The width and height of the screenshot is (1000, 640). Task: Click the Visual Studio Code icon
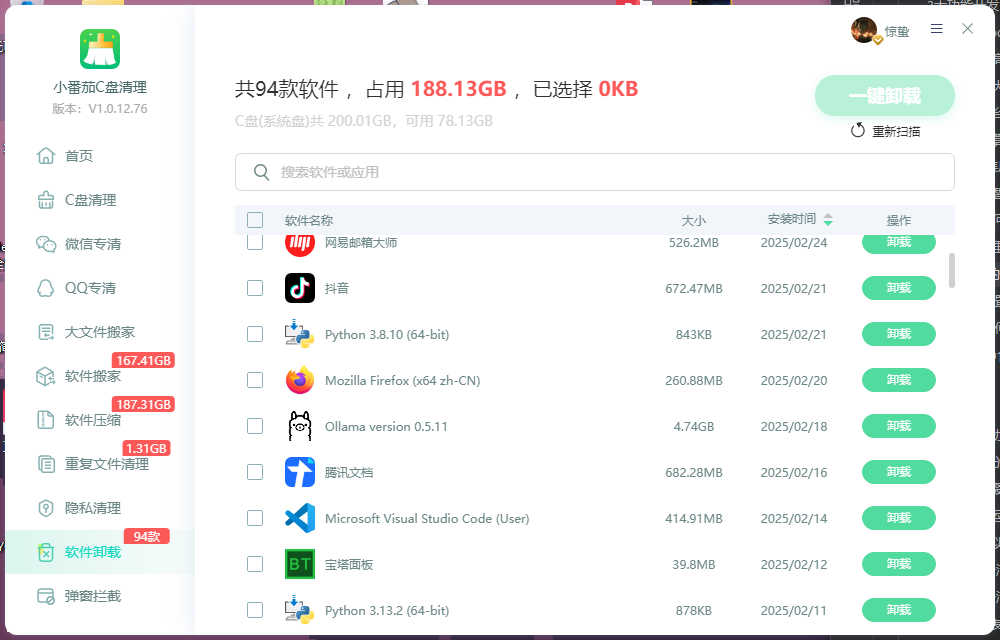pos(300,518)
